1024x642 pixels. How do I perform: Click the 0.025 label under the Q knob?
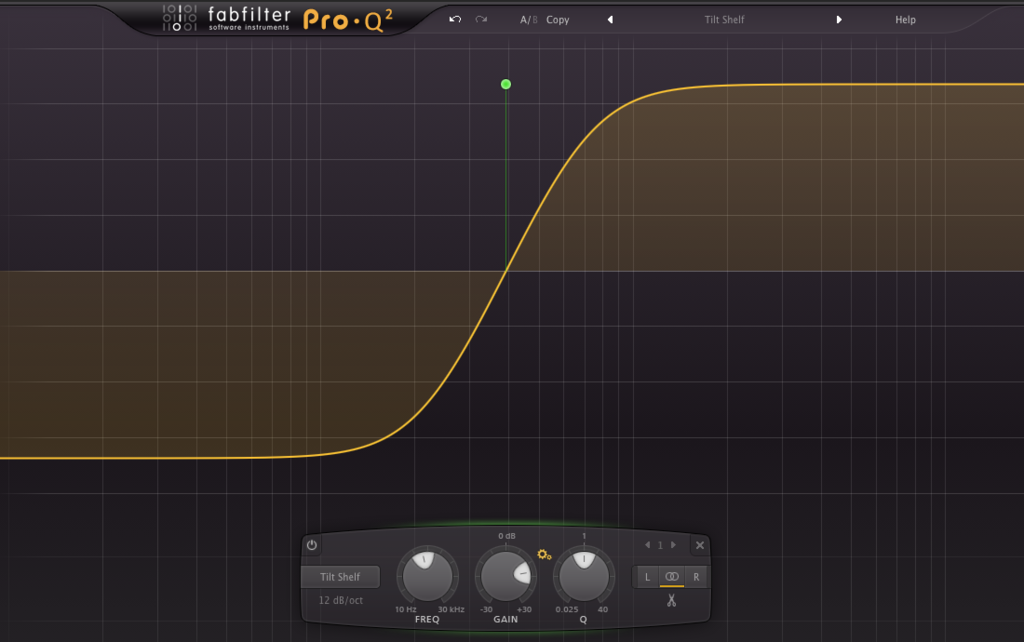pos(567,609)
